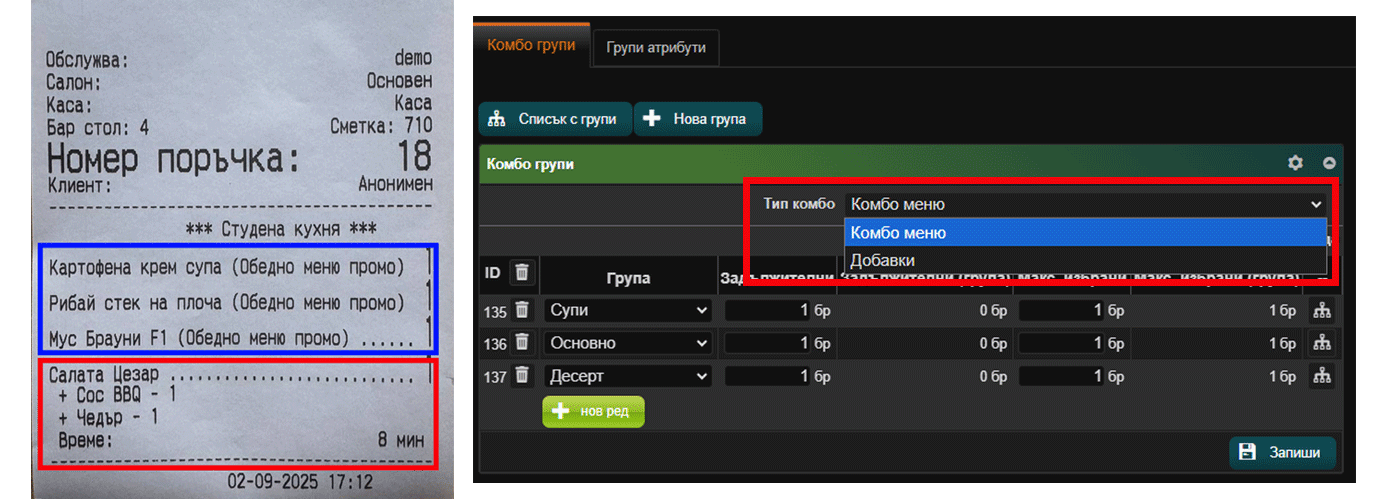
Task: Open hierarchy icon for the Супи row
Action: click(1322, 311)
